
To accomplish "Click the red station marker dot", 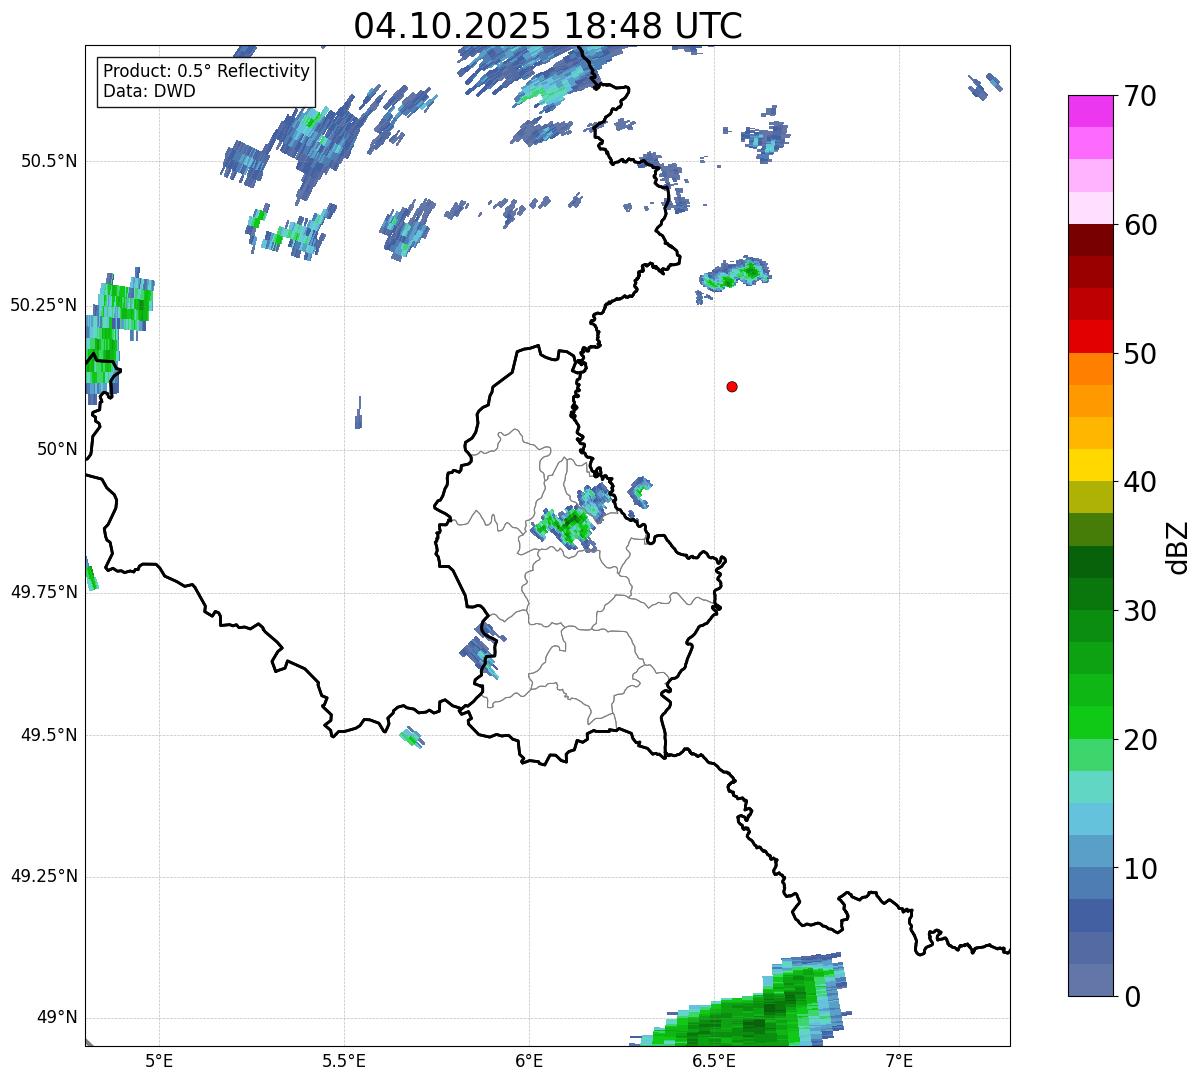I will pos(732,386).
